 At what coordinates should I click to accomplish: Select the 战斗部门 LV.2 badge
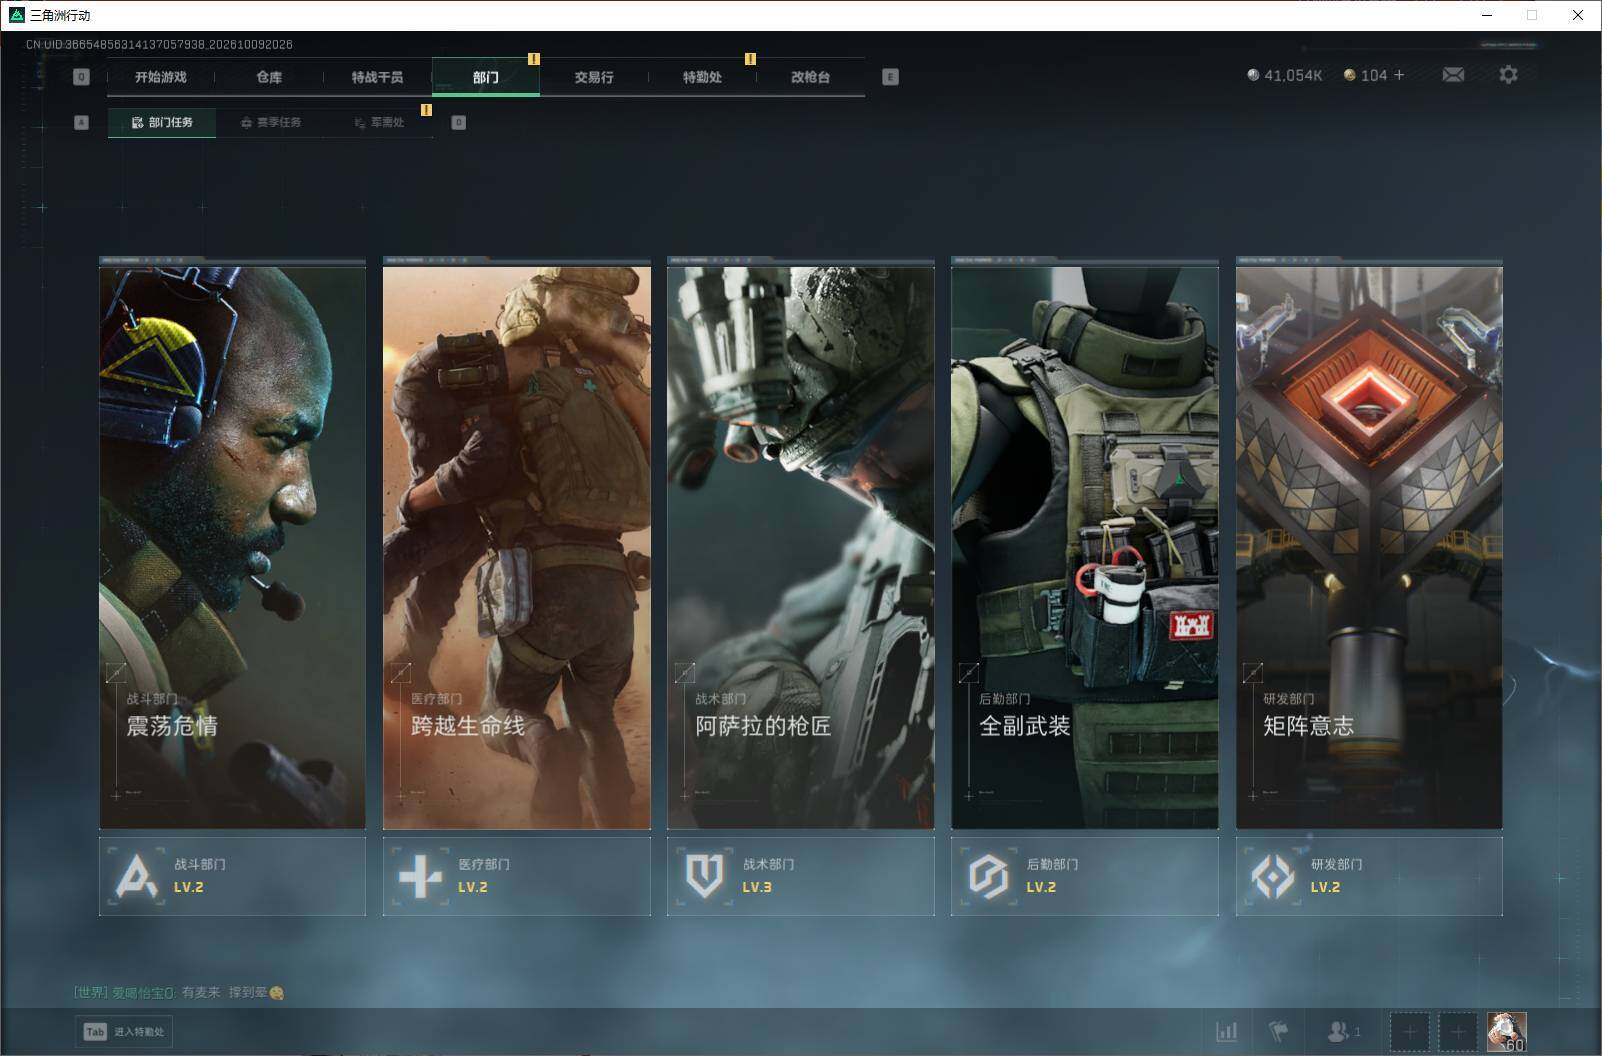232,876
